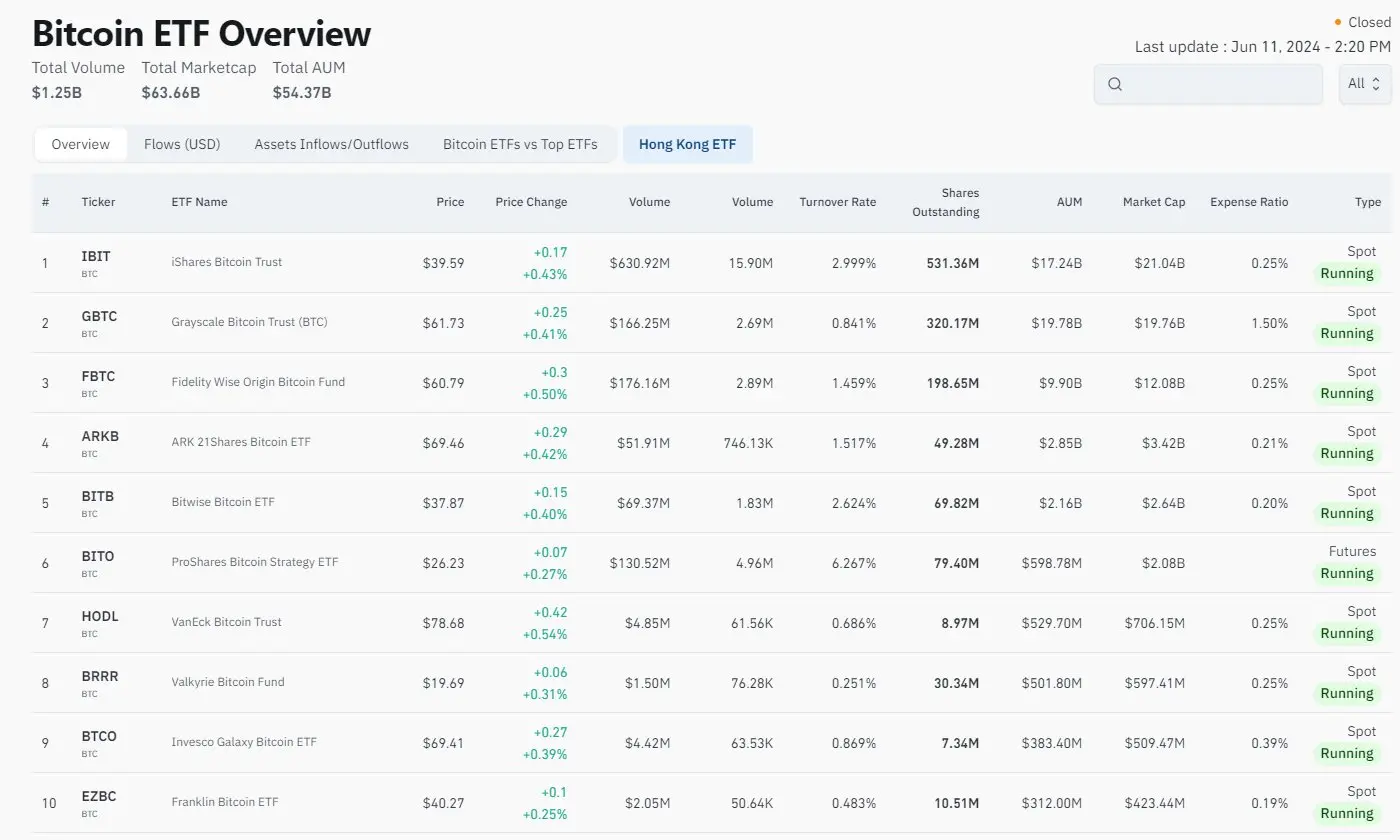Click the search magnifier icon
1400x840 pixels.
point(1114,84)
